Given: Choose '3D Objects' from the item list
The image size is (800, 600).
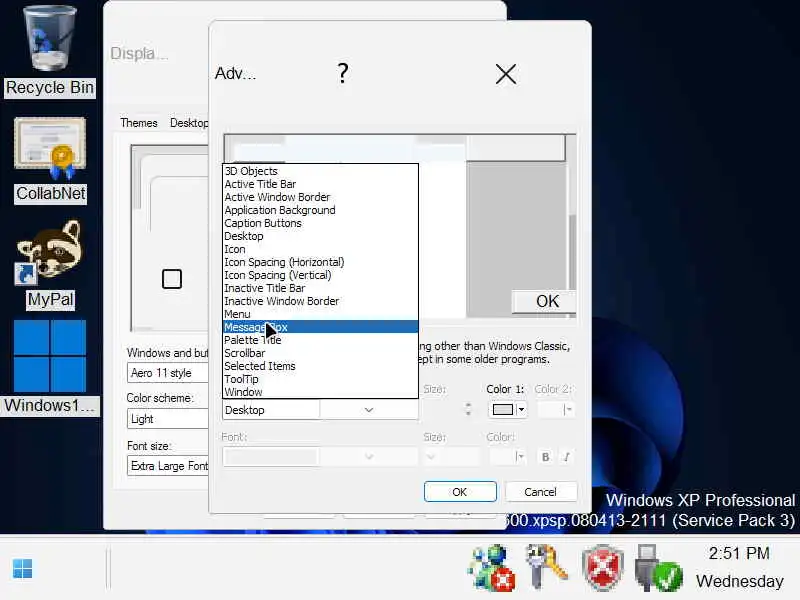Looking at the screenshot, I should (x=320, y=171).
